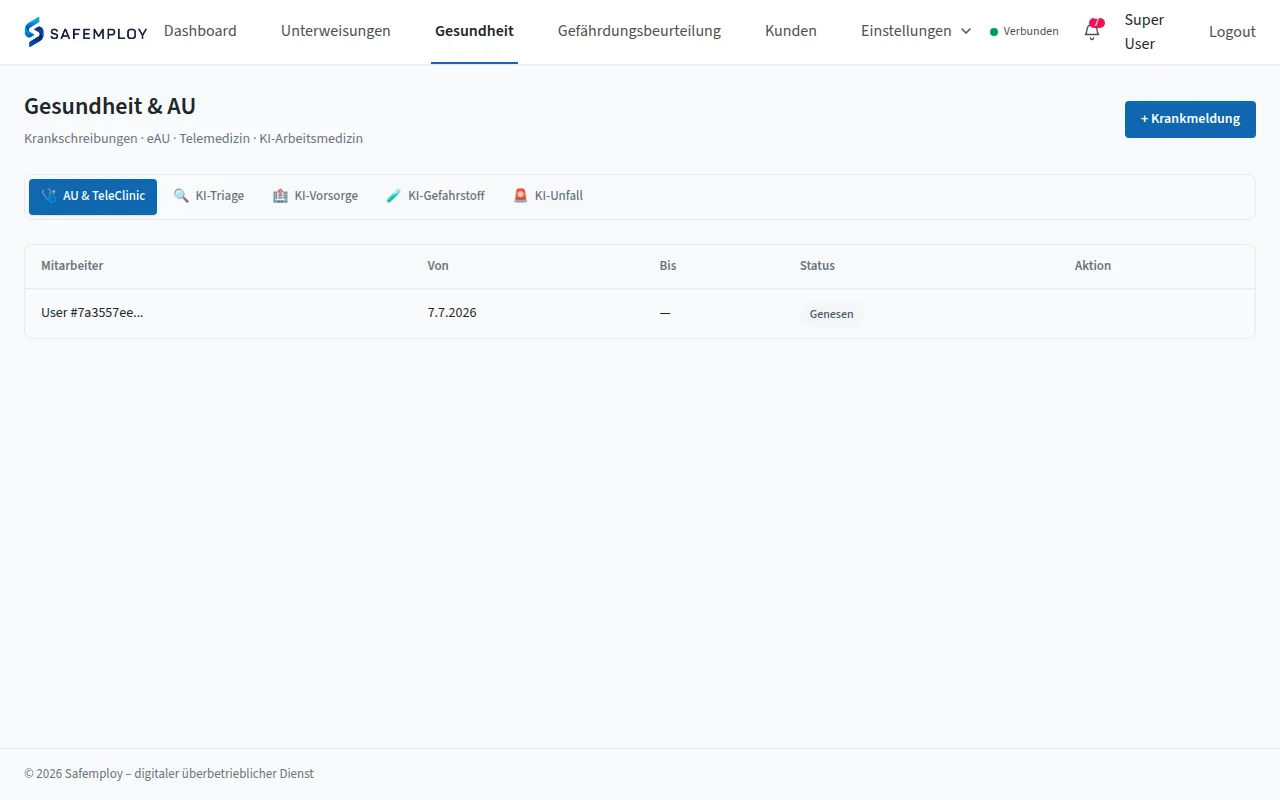Image resolution: width=1280 pixels, height=800 pixels.
Task: Expand the Einstellungen dropdown chevron
Action: [966, 31]
